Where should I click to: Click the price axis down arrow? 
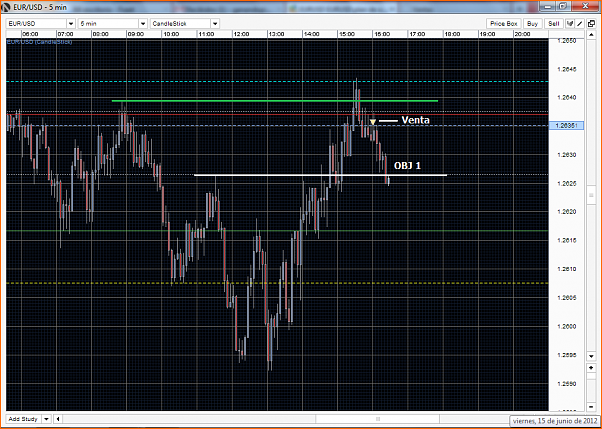pos(591,356)
